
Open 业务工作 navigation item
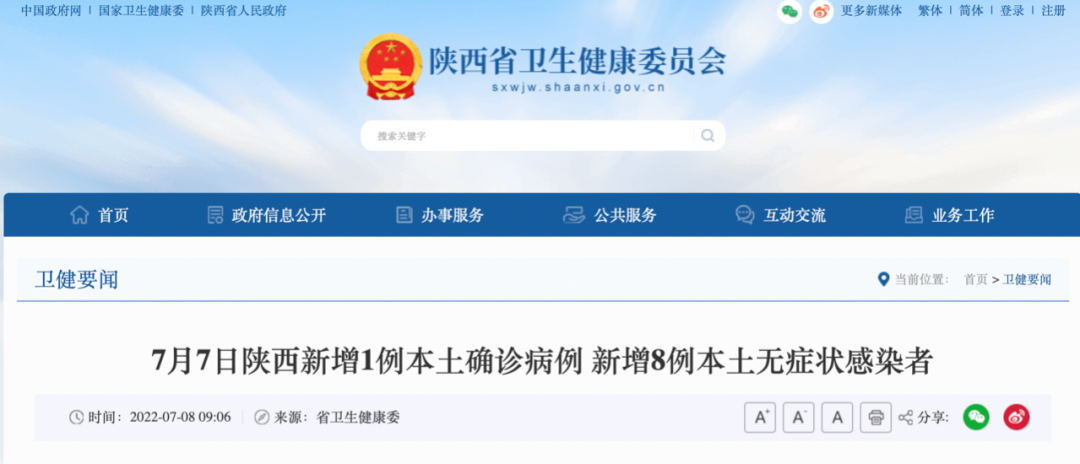[x=949, y=215]
